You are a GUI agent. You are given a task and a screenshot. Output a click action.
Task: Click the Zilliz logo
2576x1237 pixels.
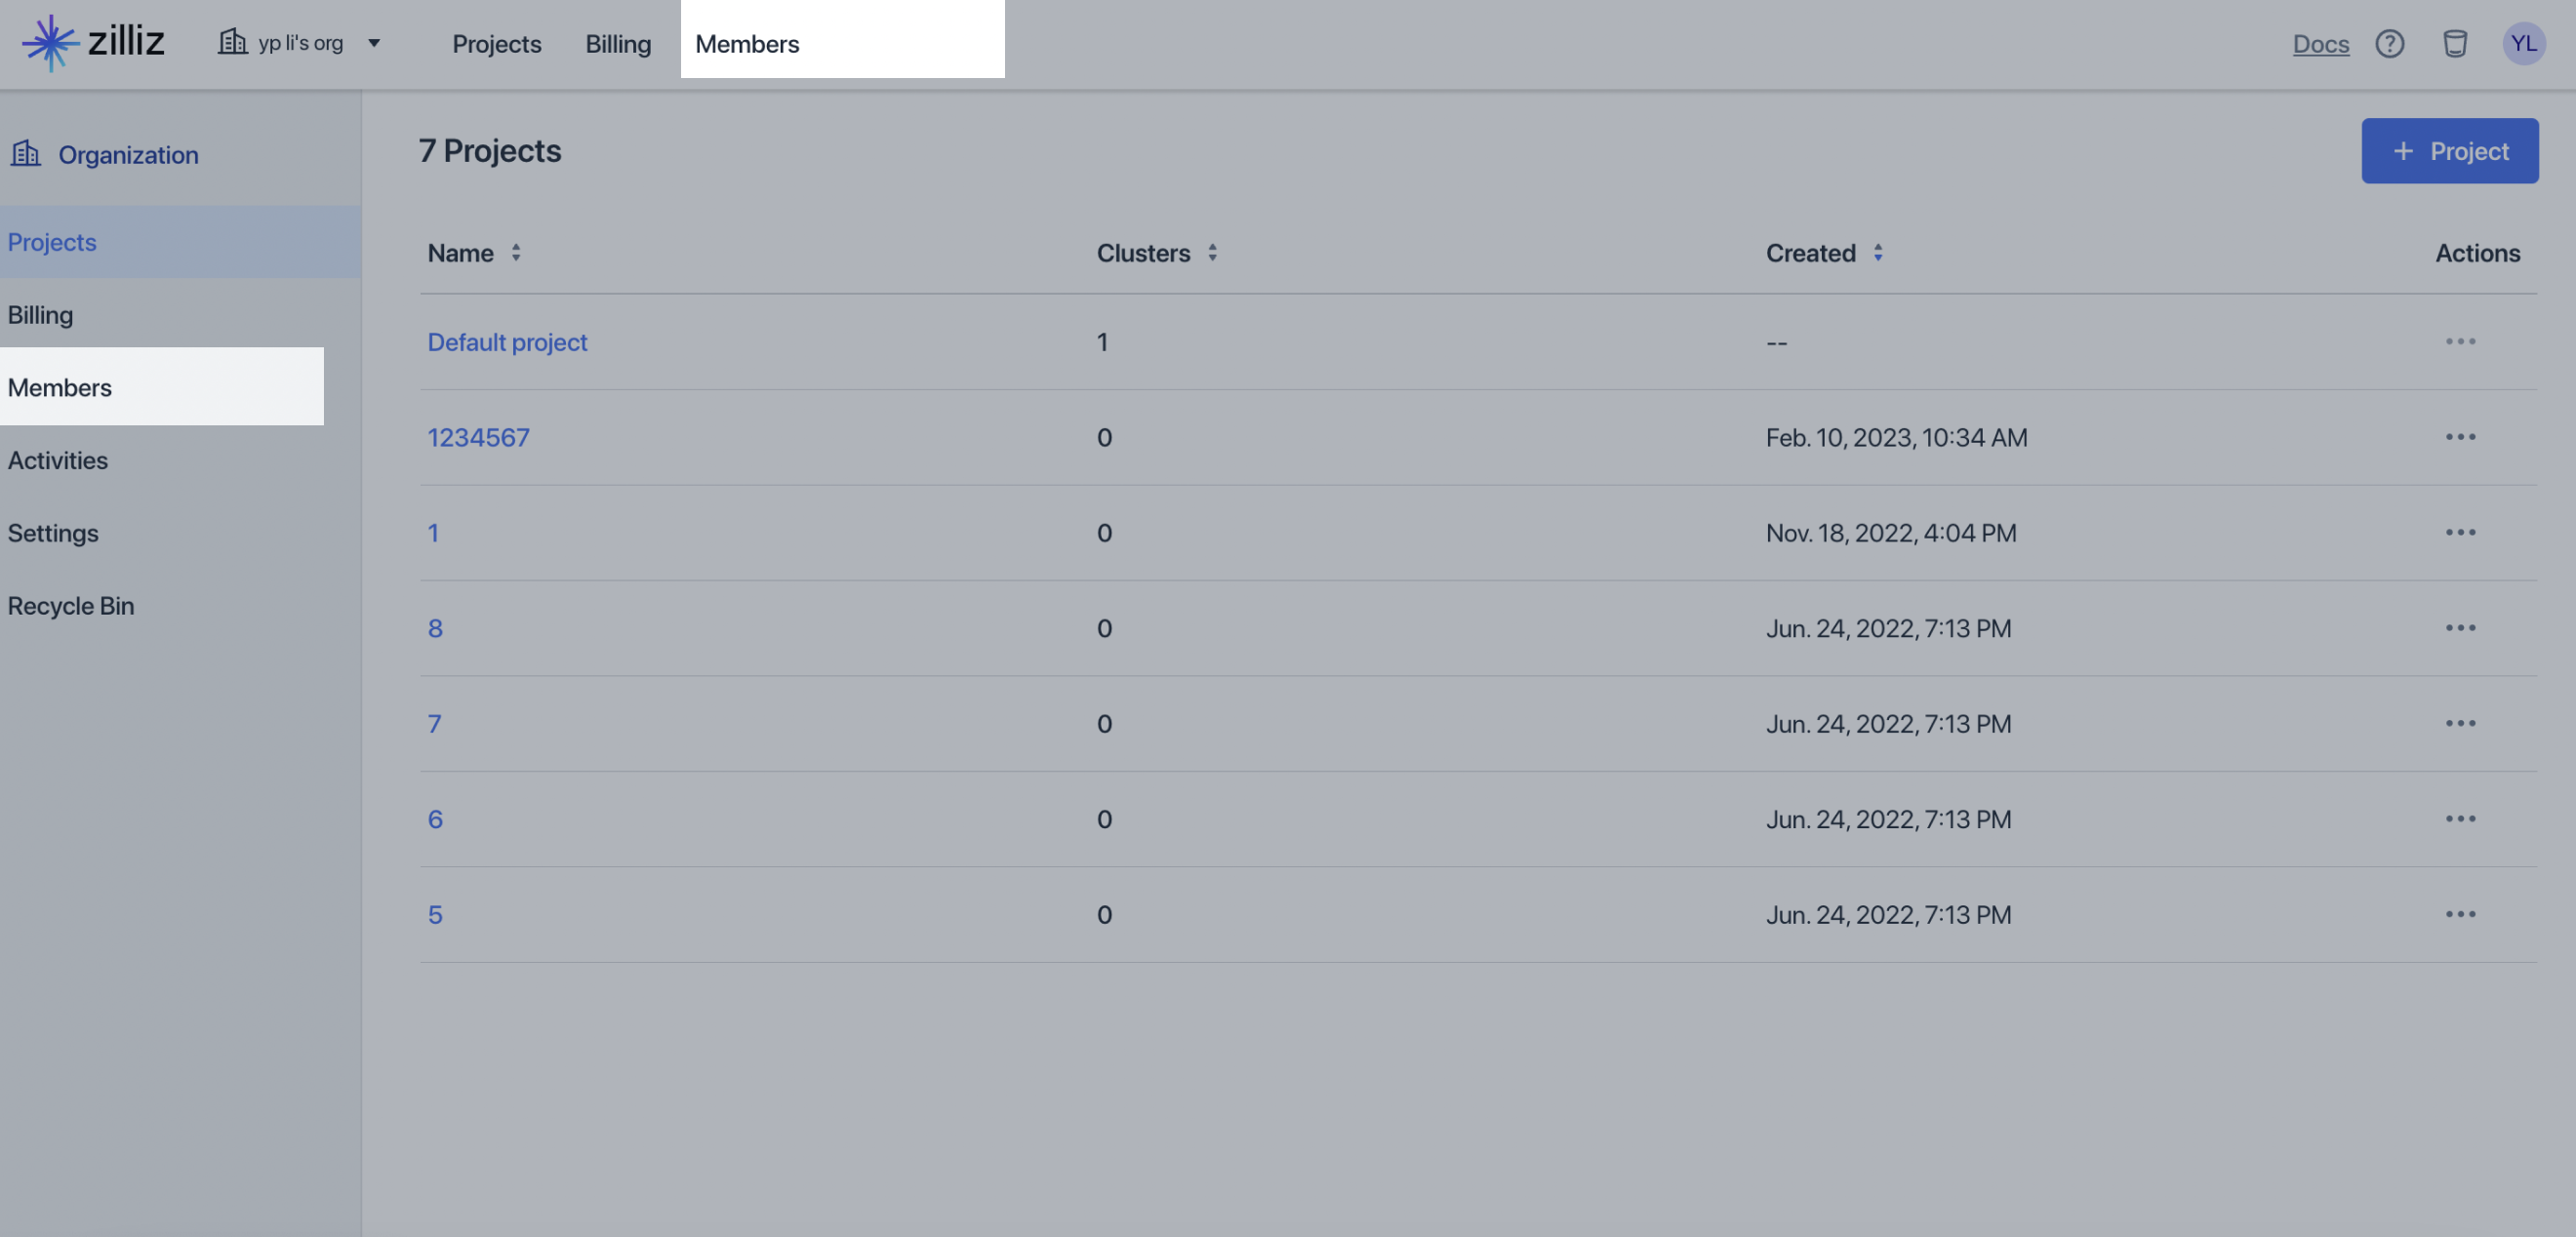(93, 43)
